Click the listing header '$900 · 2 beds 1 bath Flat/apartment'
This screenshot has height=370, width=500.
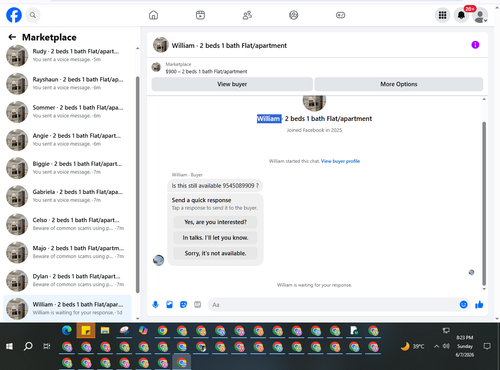[206, 71]
